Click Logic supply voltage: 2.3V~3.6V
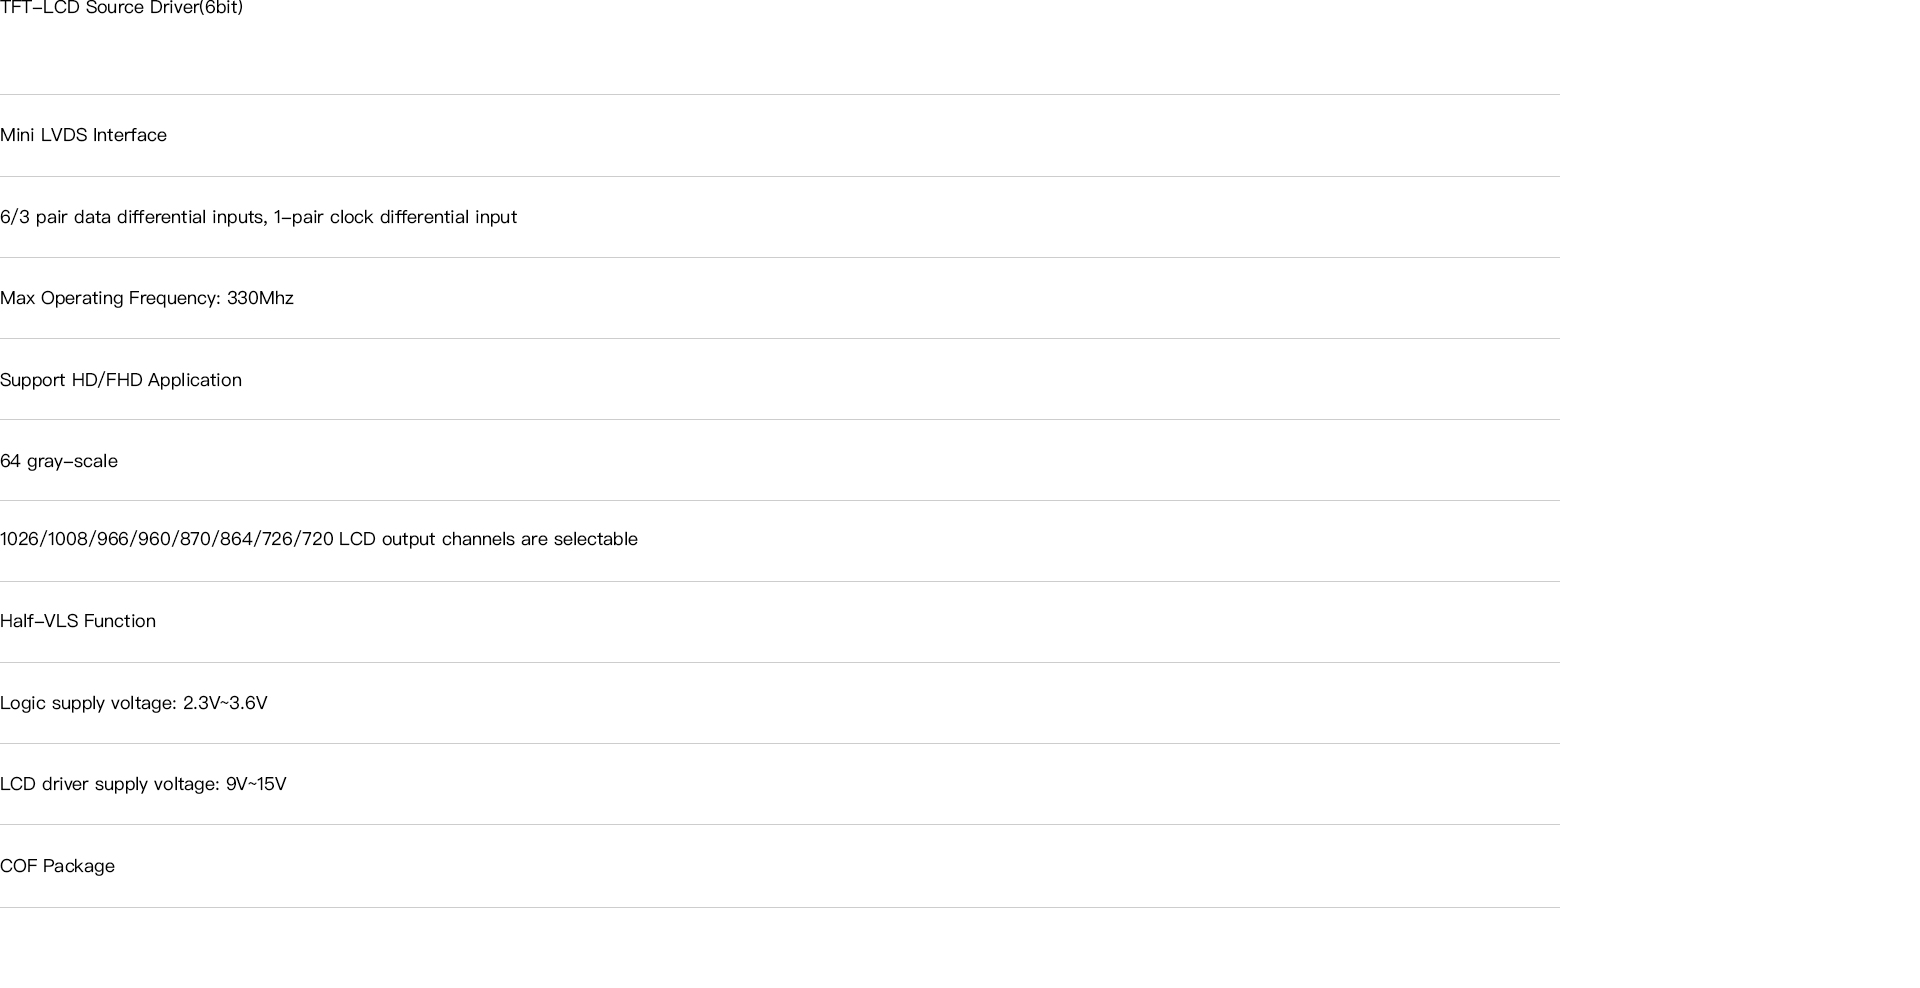This screenshot has height=988, width=1920. (x=134, y=703)
